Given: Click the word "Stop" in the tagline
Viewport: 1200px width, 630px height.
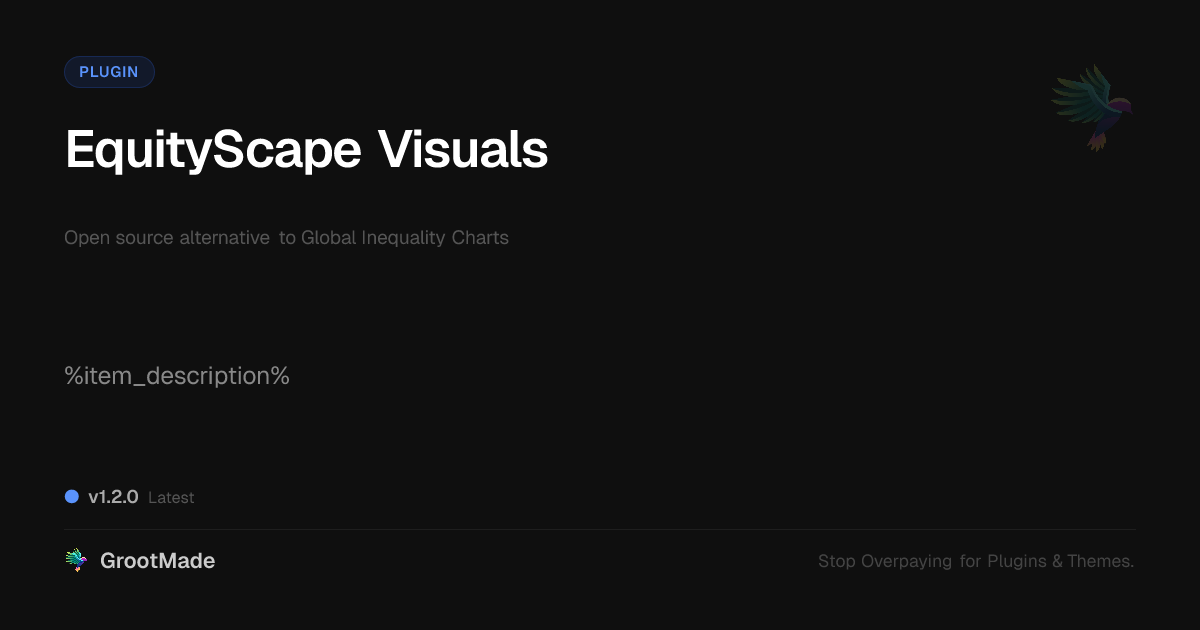Looking at the screenshot, I should tap(837, 562).
